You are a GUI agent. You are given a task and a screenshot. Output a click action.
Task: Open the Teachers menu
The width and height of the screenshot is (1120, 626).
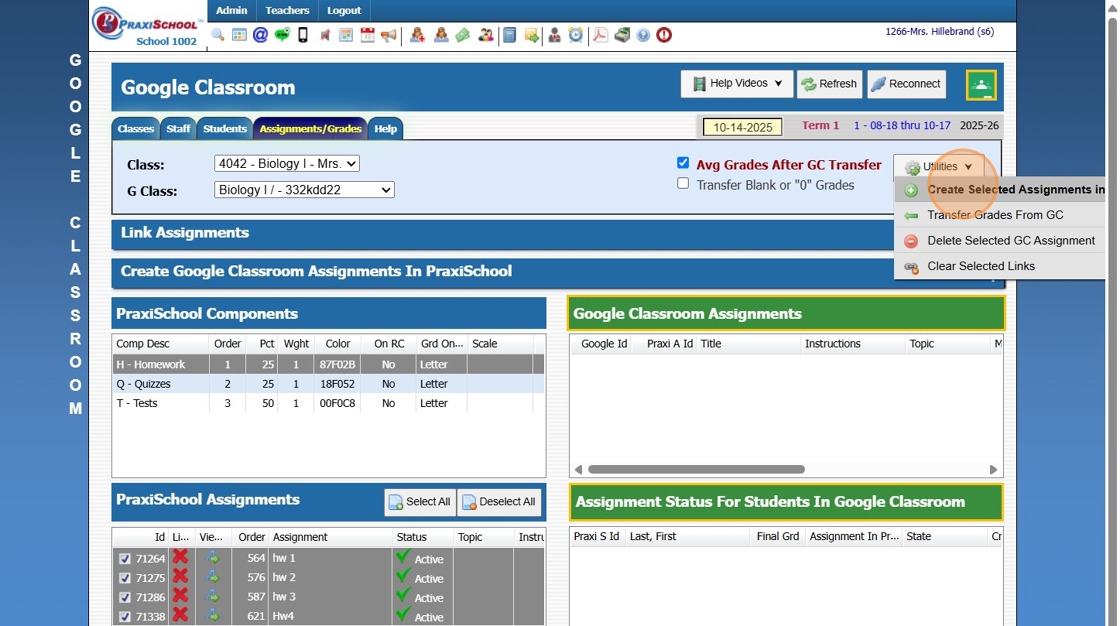[287, 11]
